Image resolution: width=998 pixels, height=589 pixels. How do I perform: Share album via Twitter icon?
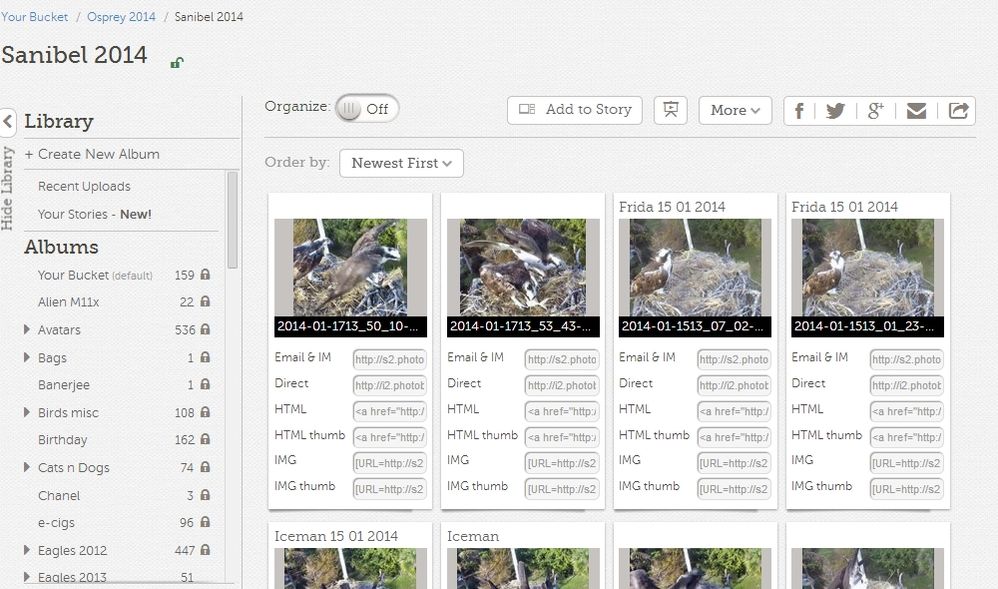[836, 111]
